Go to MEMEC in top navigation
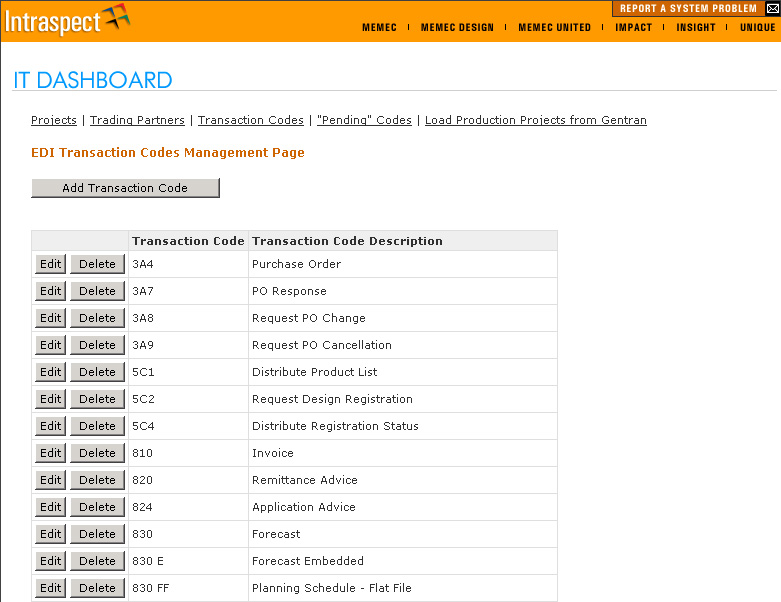The image size is (781, 602). [379, 27]
